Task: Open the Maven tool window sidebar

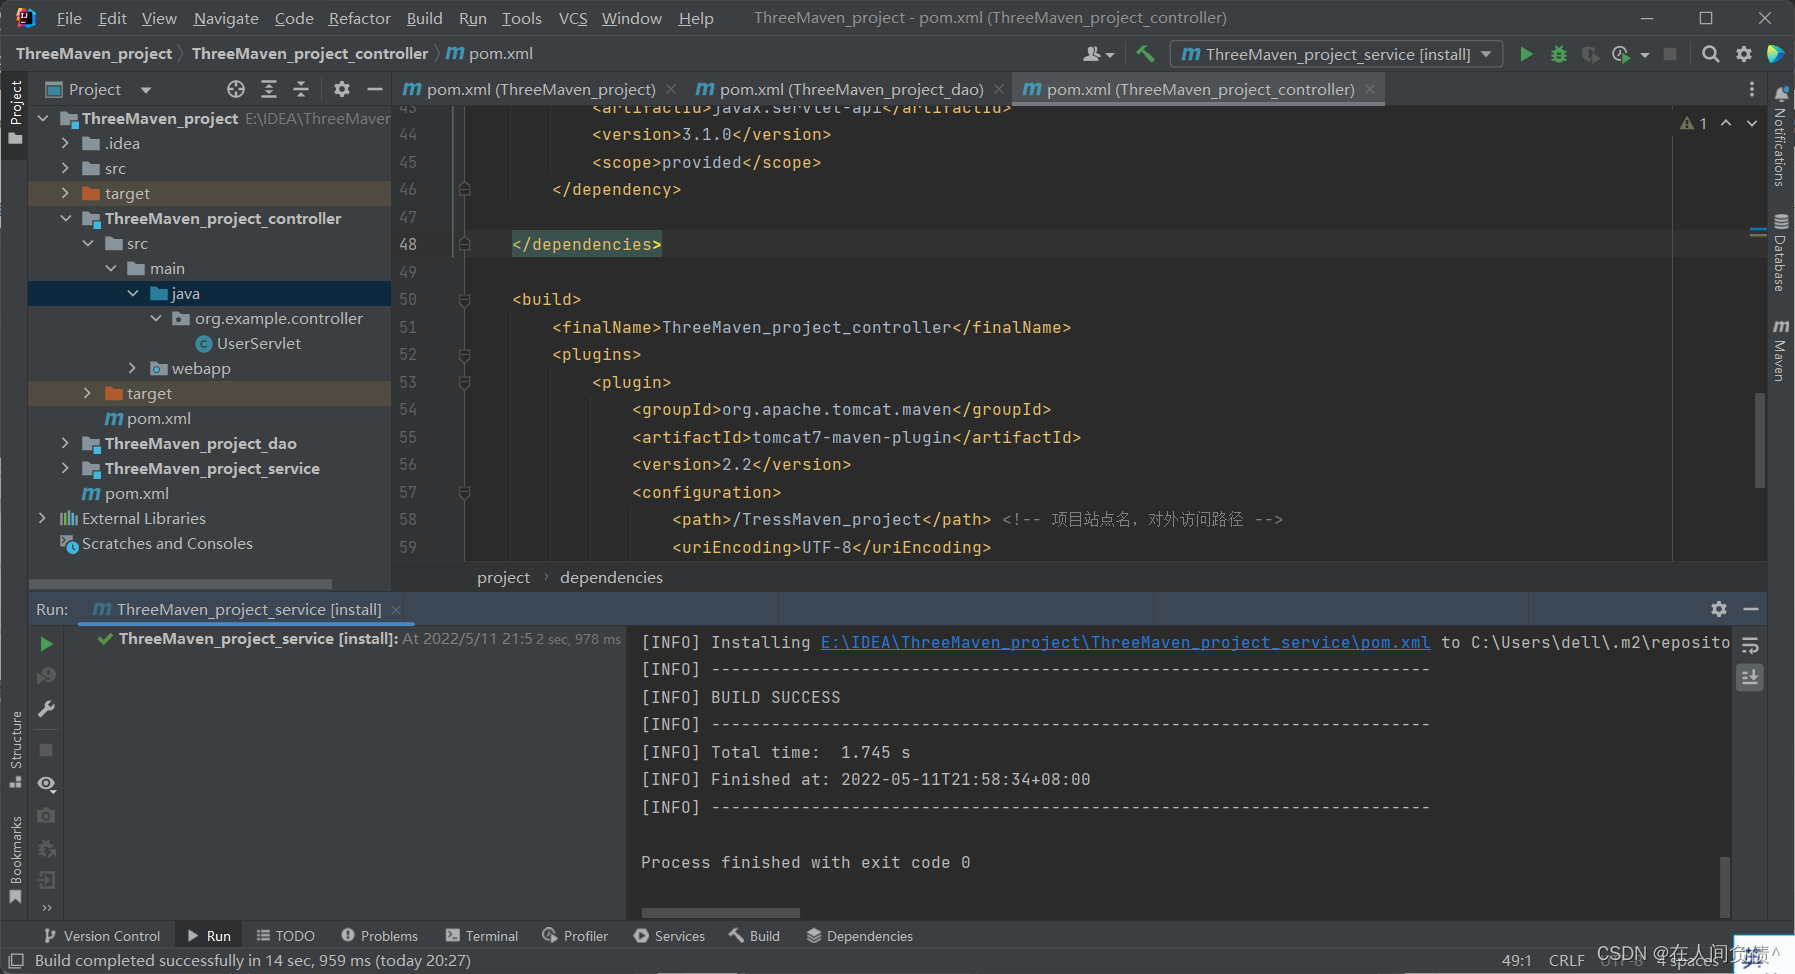Action: 1780,350
